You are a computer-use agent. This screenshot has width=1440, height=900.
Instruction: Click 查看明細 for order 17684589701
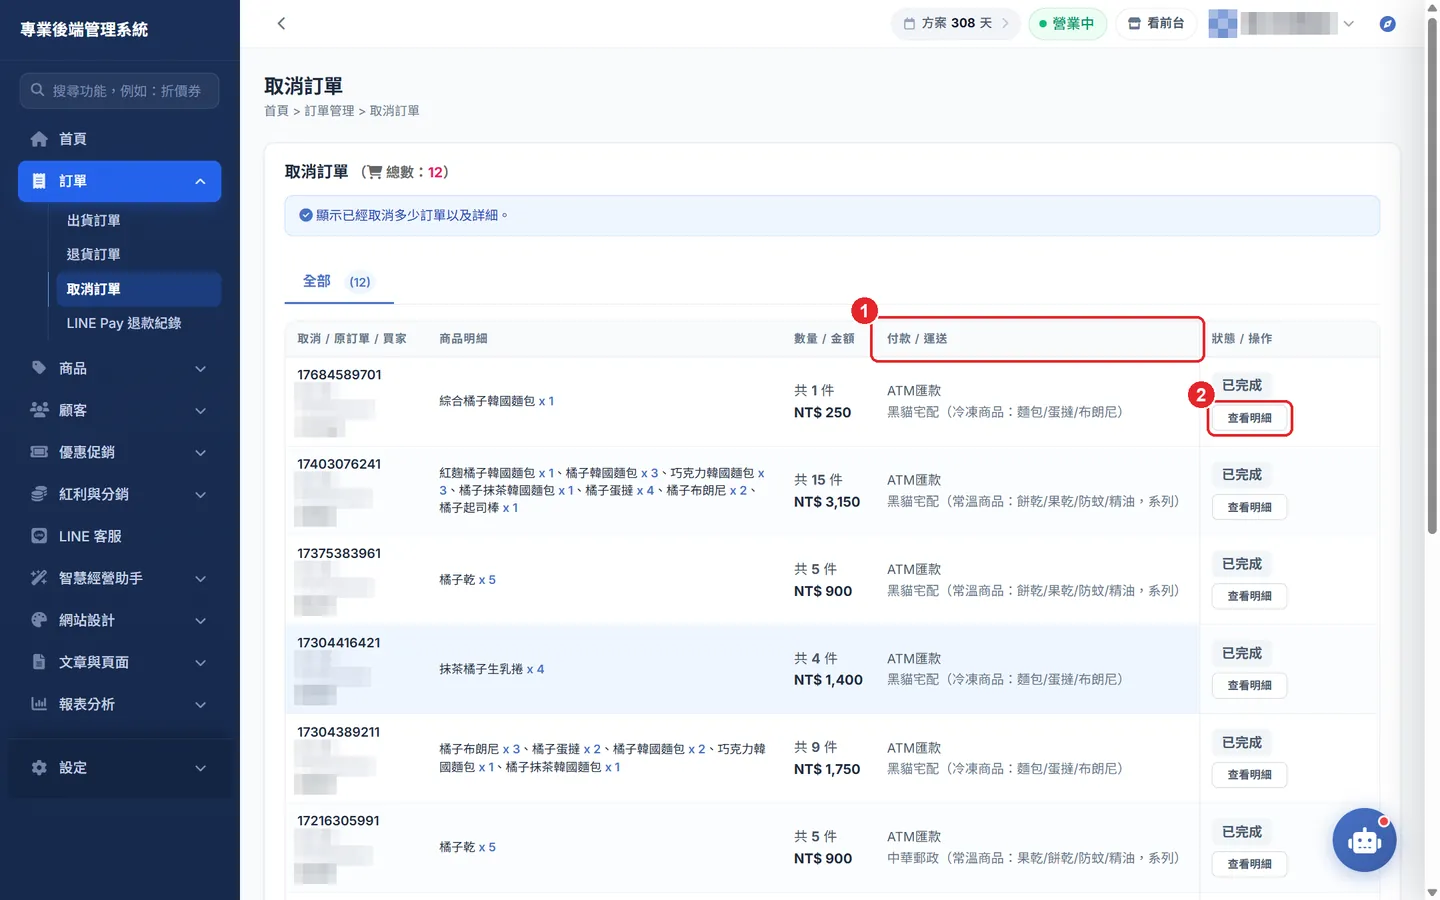tap(1250, 418)
